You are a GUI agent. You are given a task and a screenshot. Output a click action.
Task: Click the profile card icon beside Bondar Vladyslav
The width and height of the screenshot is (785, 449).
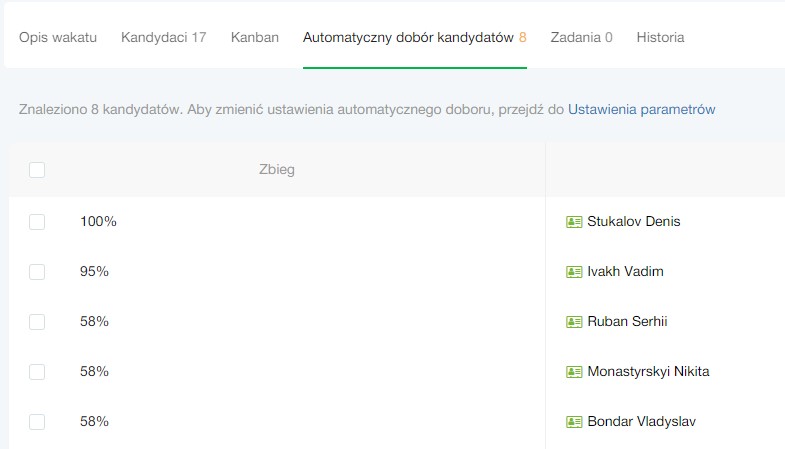[x=574, y=422]
